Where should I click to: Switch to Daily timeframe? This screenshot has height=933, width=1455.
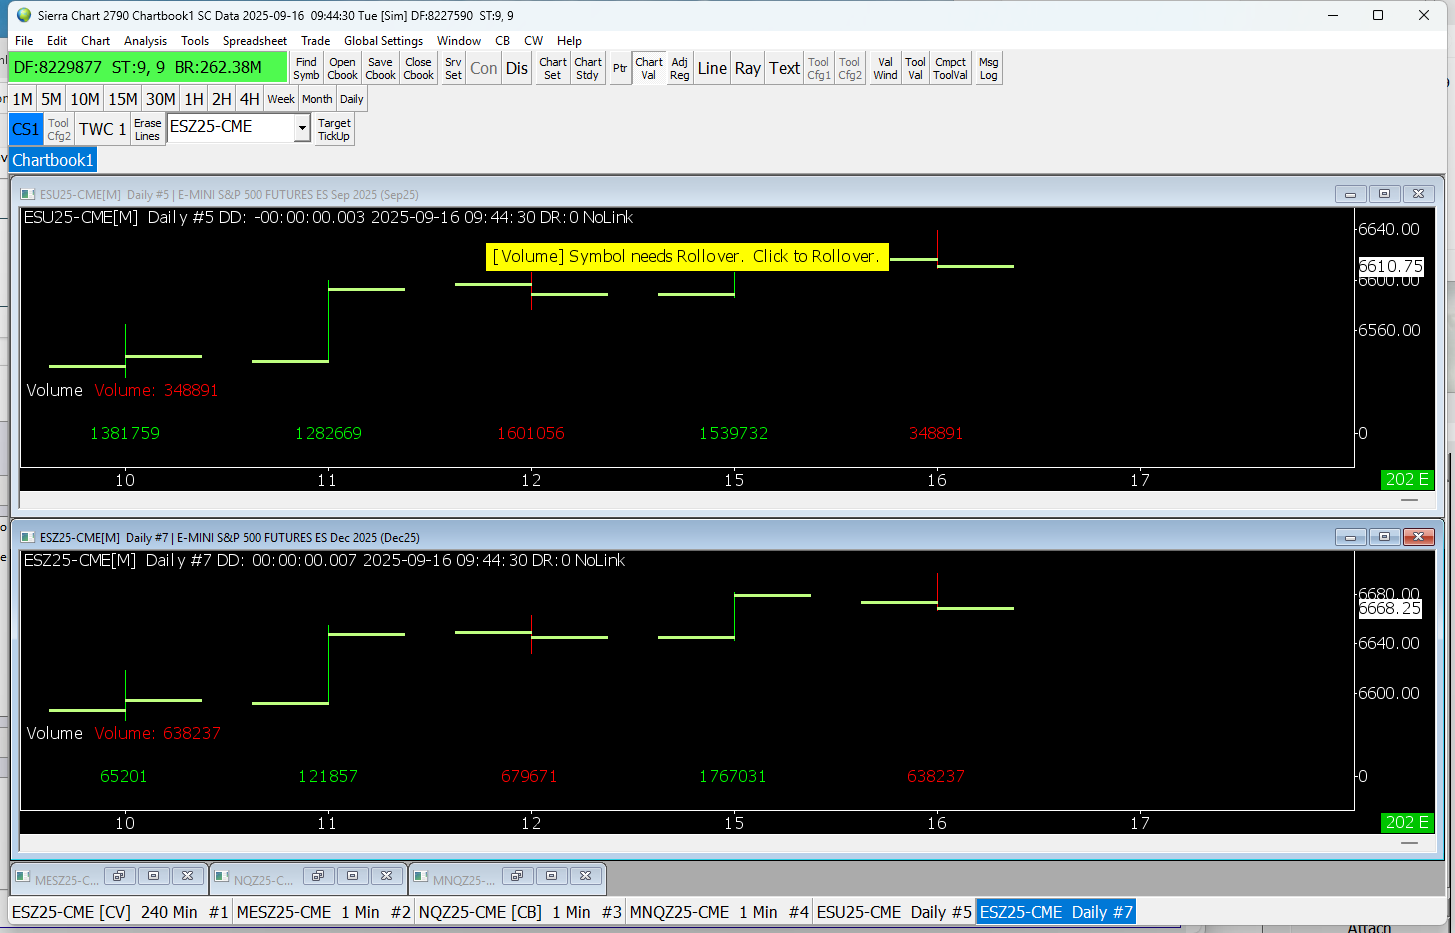point(352,99)
